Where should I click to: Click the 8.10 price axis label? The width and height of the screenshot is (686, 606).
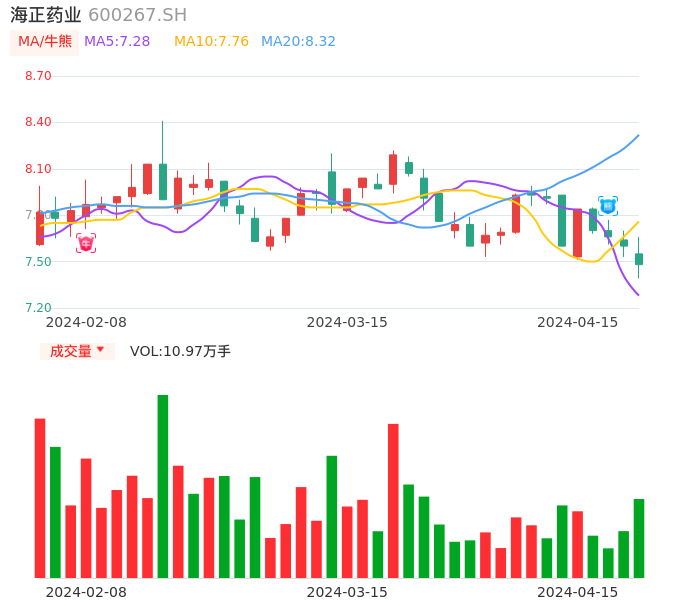(38, 169)
